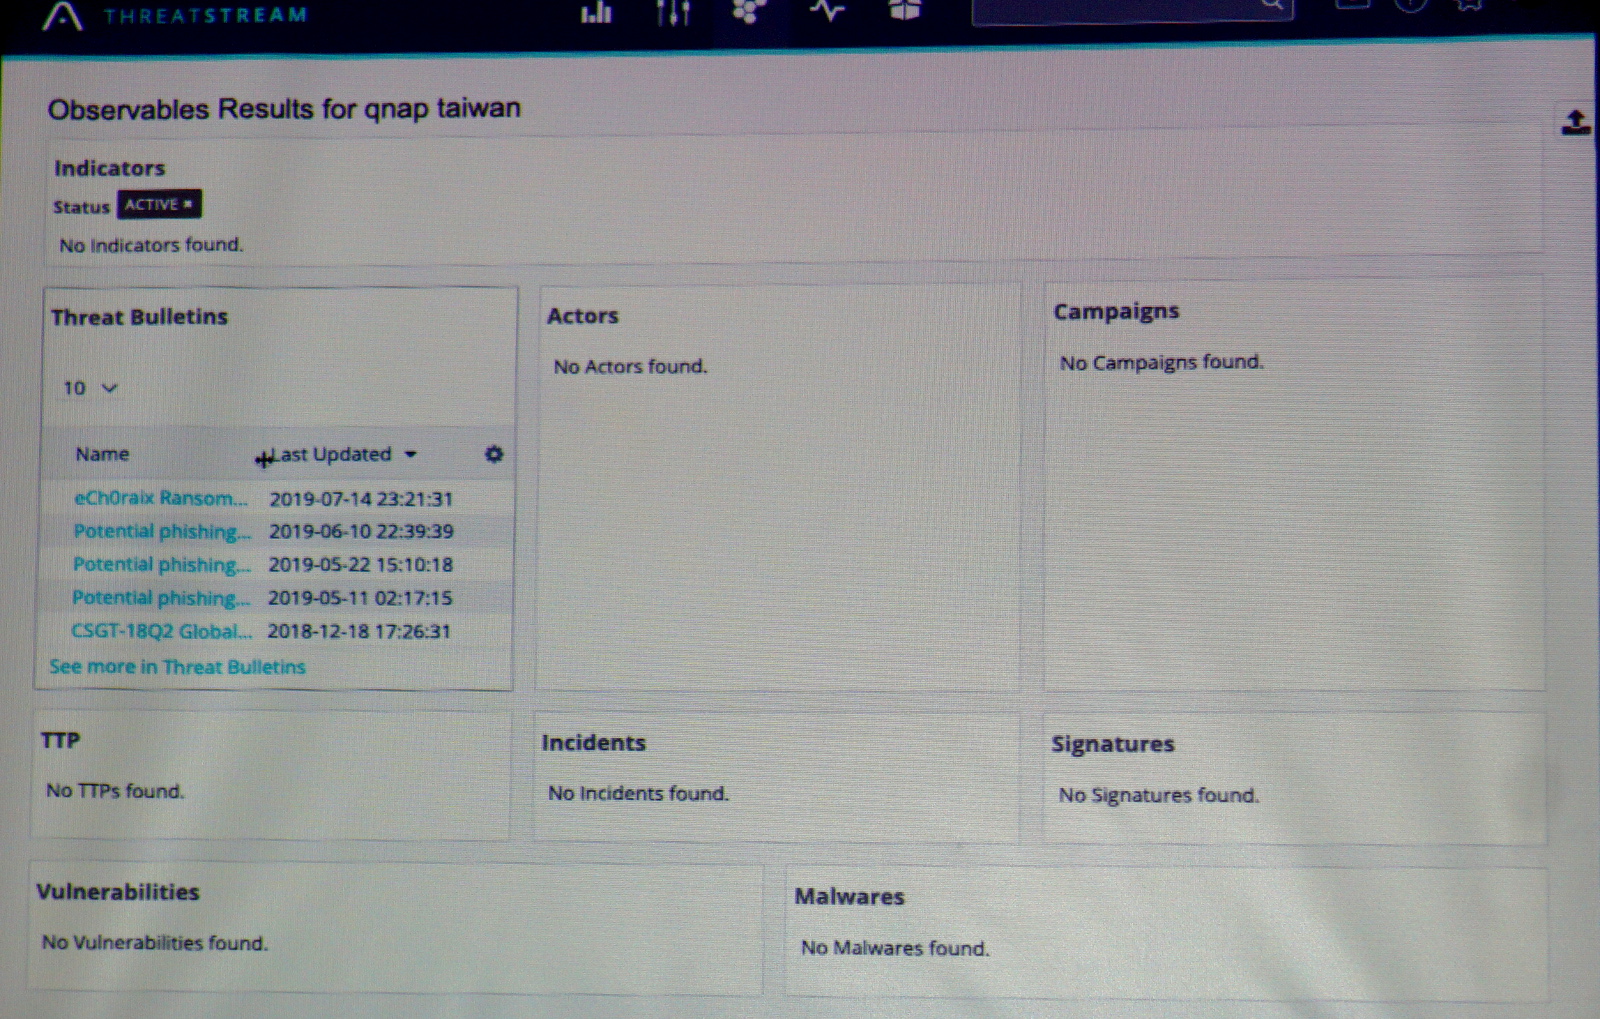
Task: Click the No Vulnerabilities found text
Action: pos(155,942)
